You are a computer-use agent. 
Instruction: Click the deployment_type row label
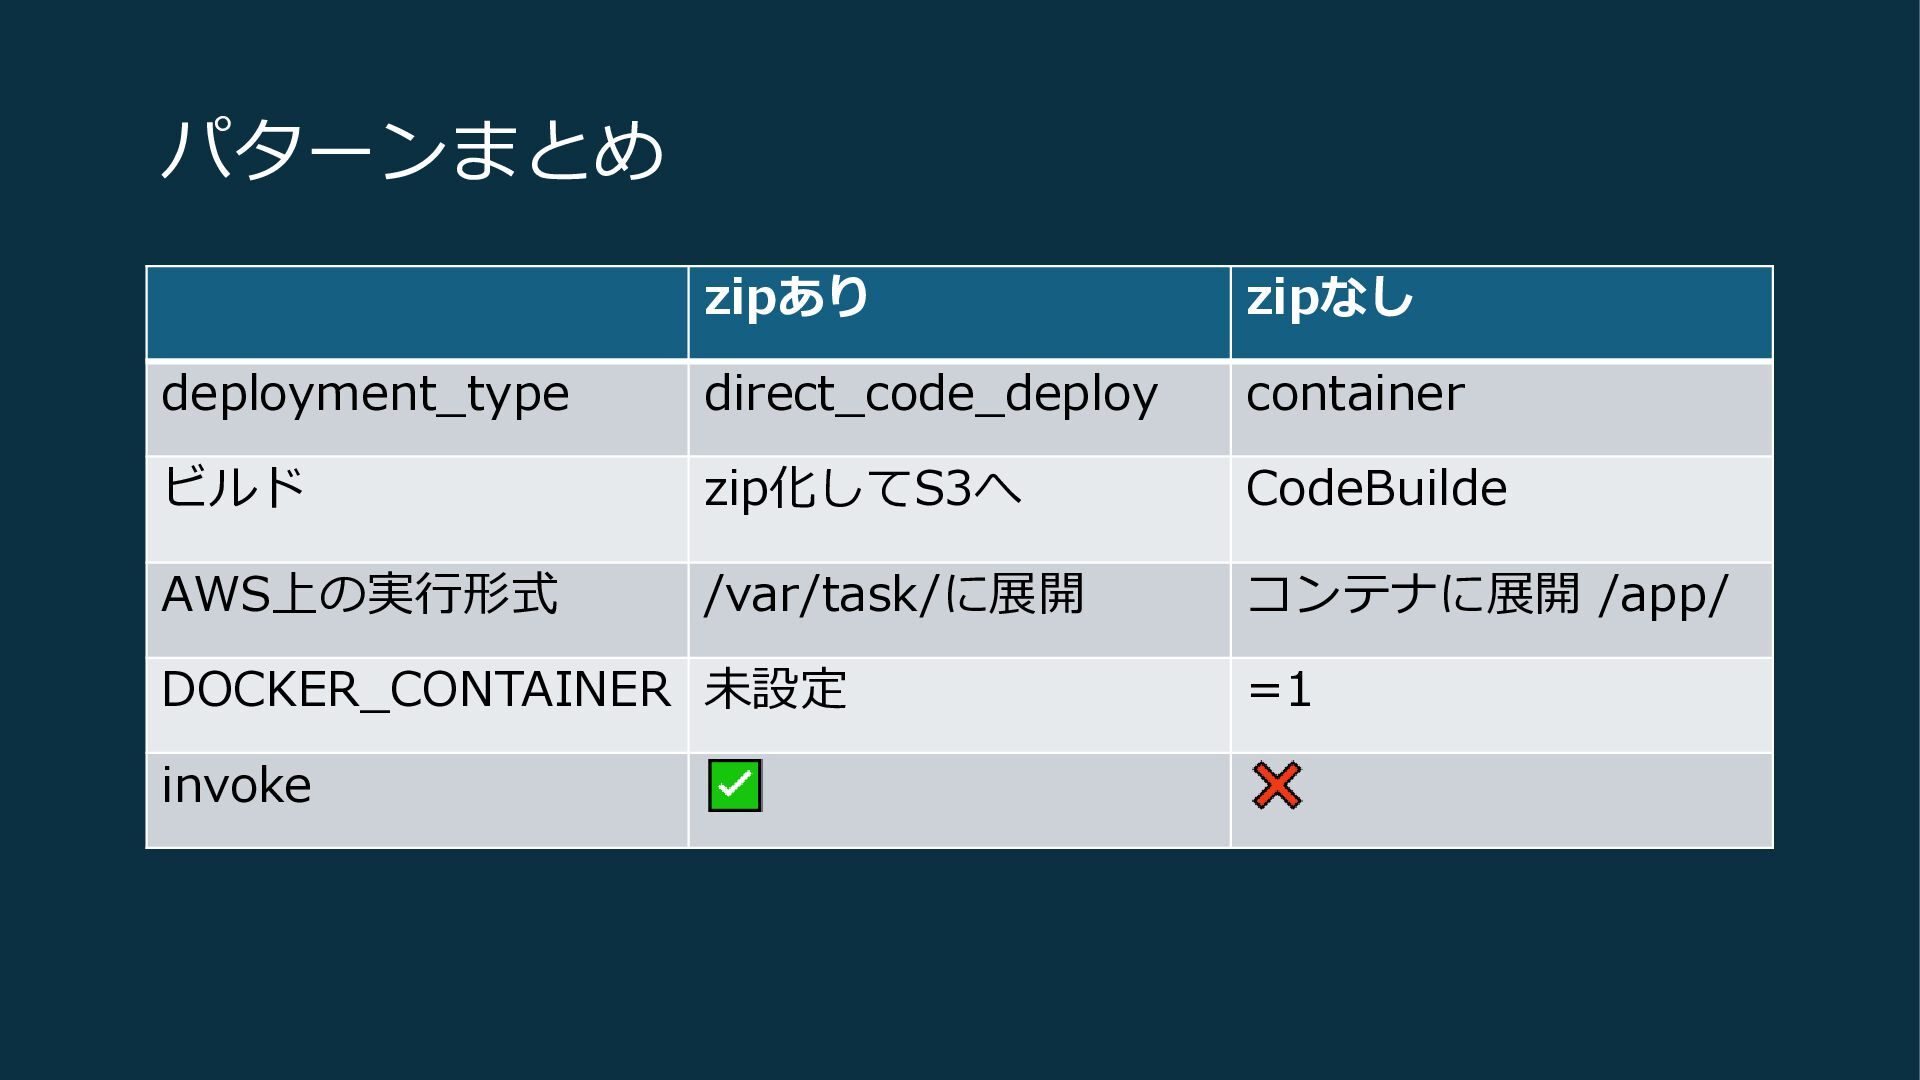coord(365,394)
